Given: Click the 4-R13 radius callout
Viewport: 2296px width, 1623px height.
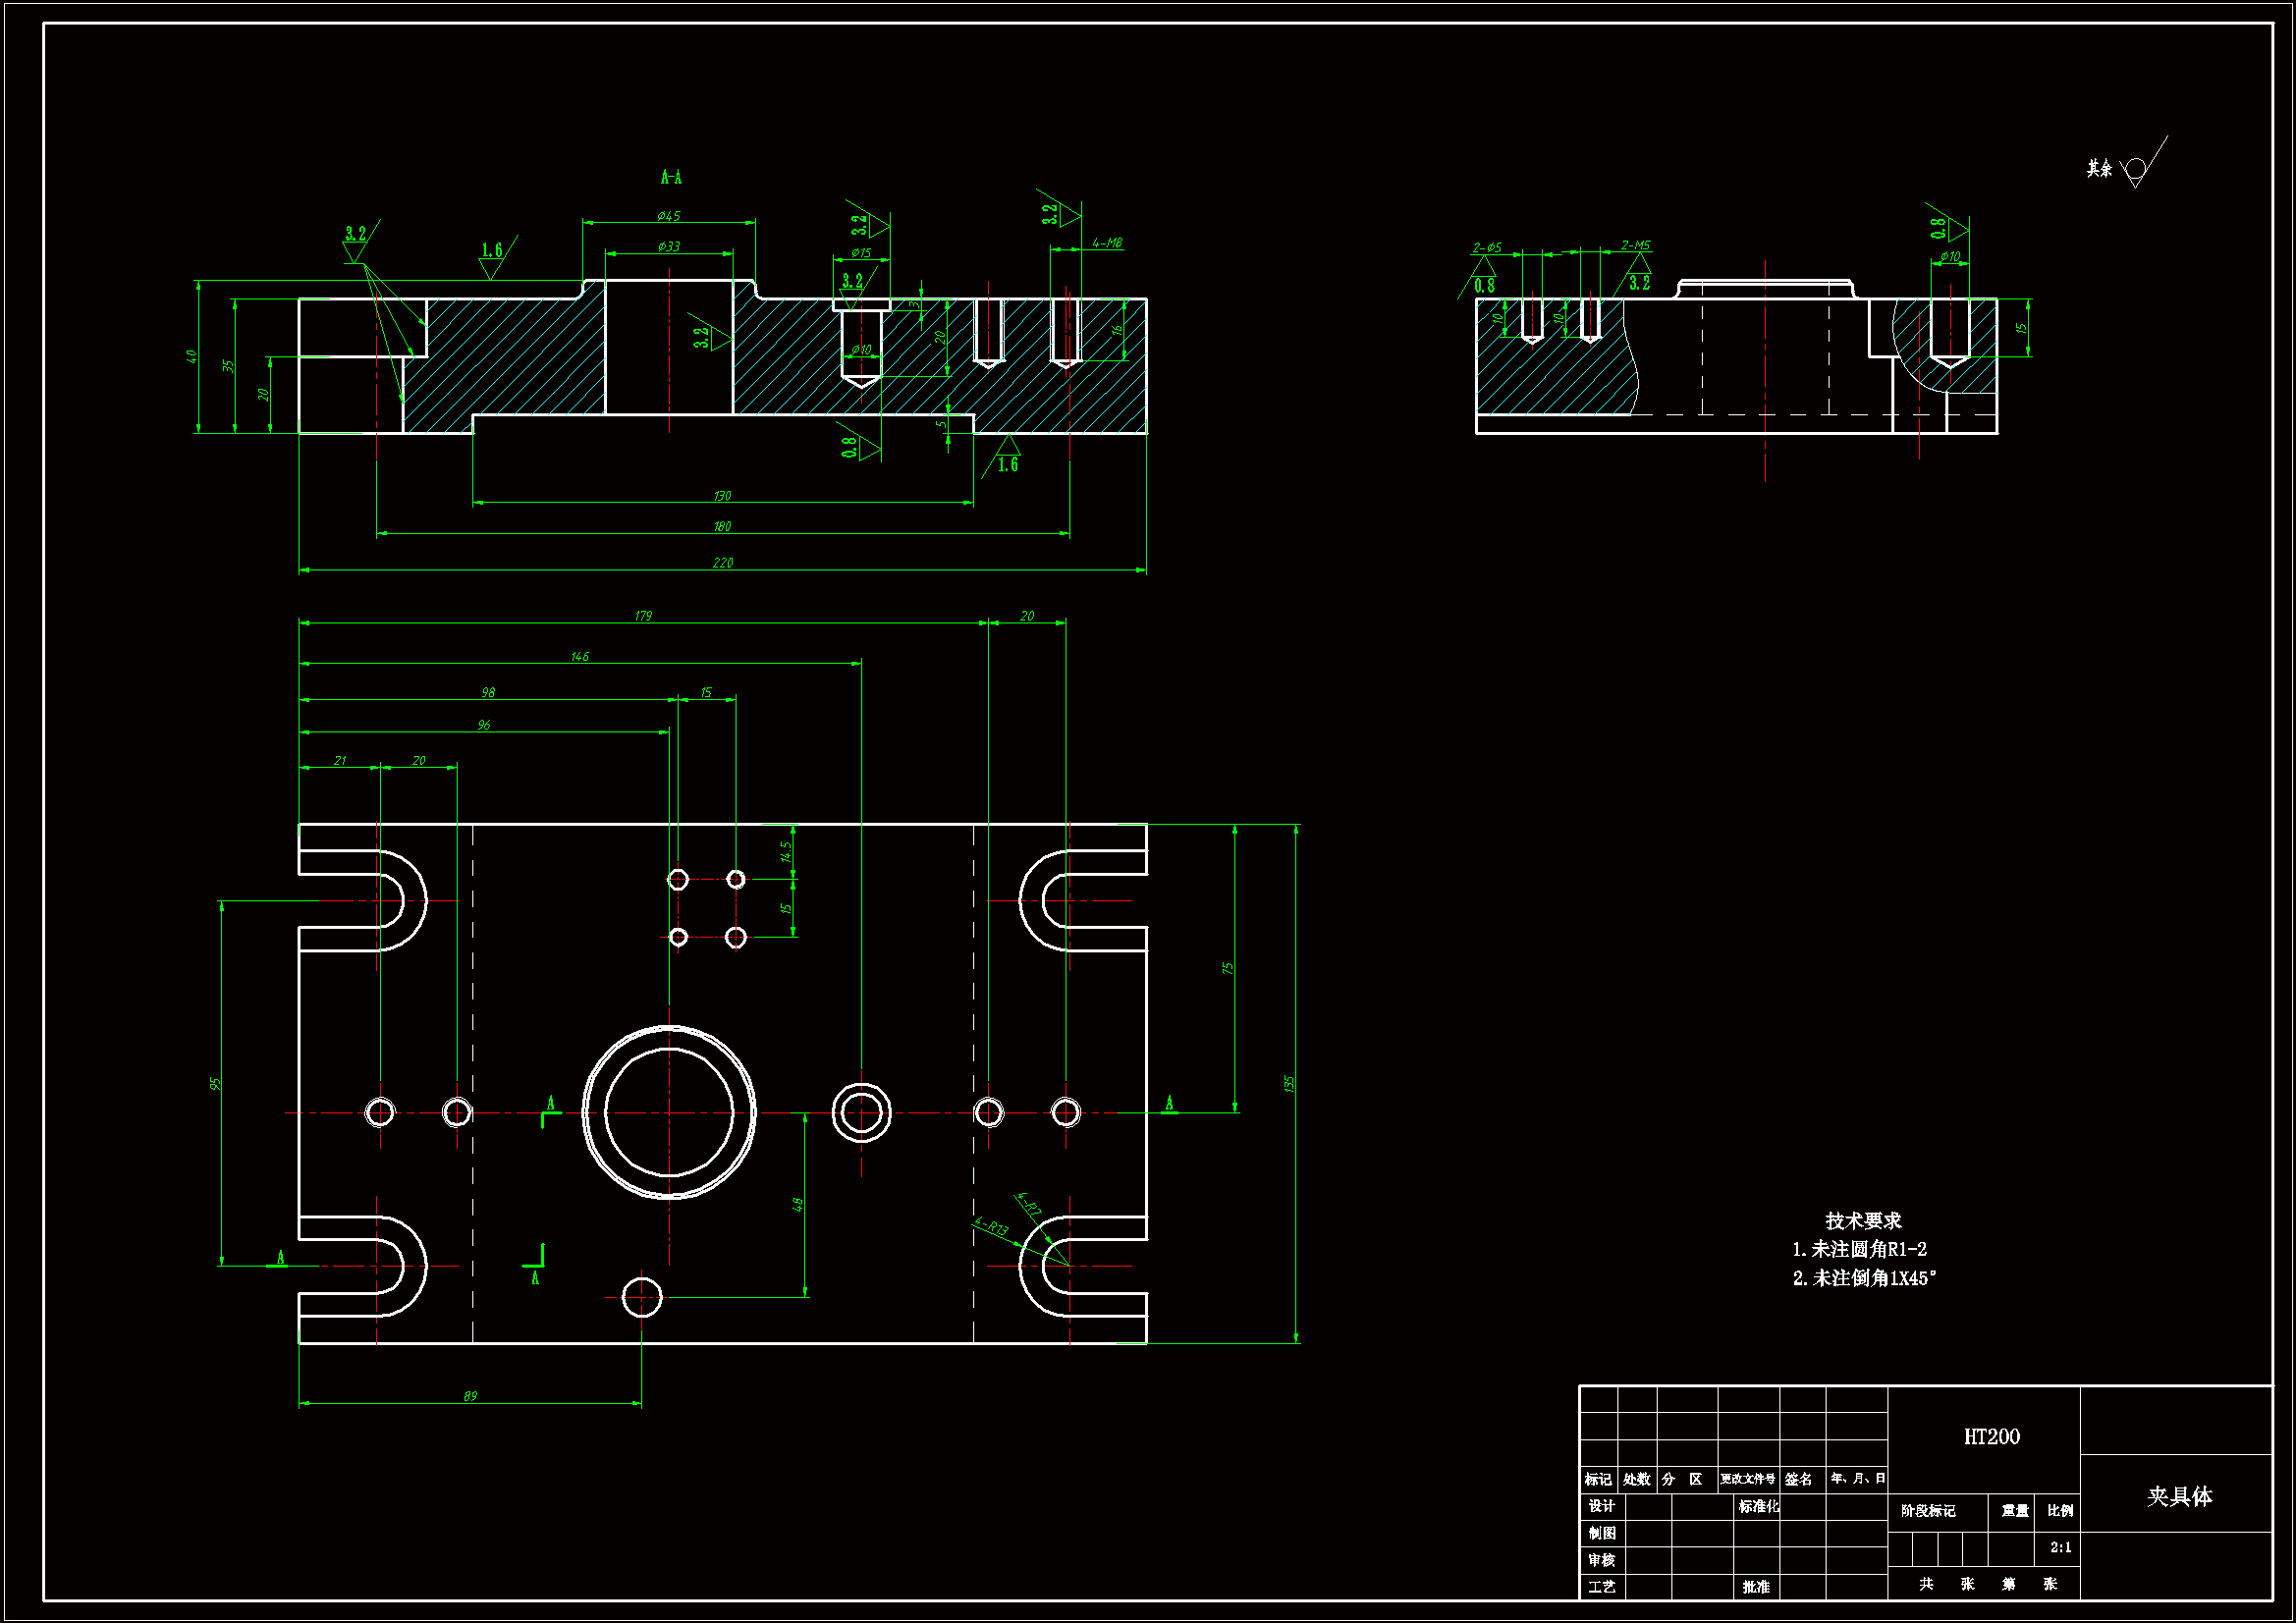Looking at the screenshot, I should [x=991, y=1227].
